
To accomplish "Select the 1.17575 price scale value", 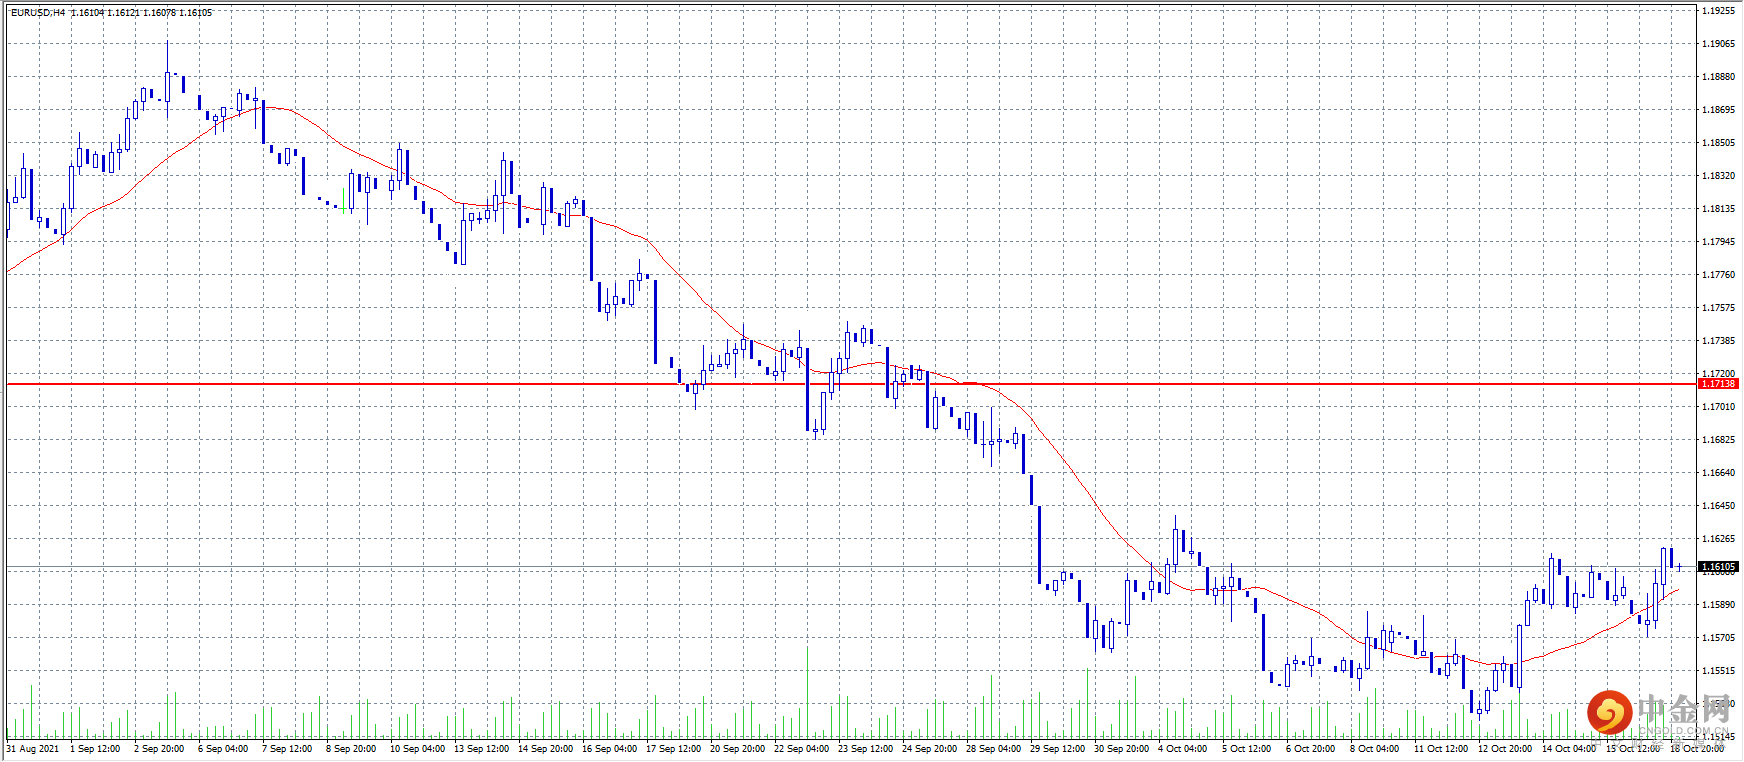I will (1719, 308).
